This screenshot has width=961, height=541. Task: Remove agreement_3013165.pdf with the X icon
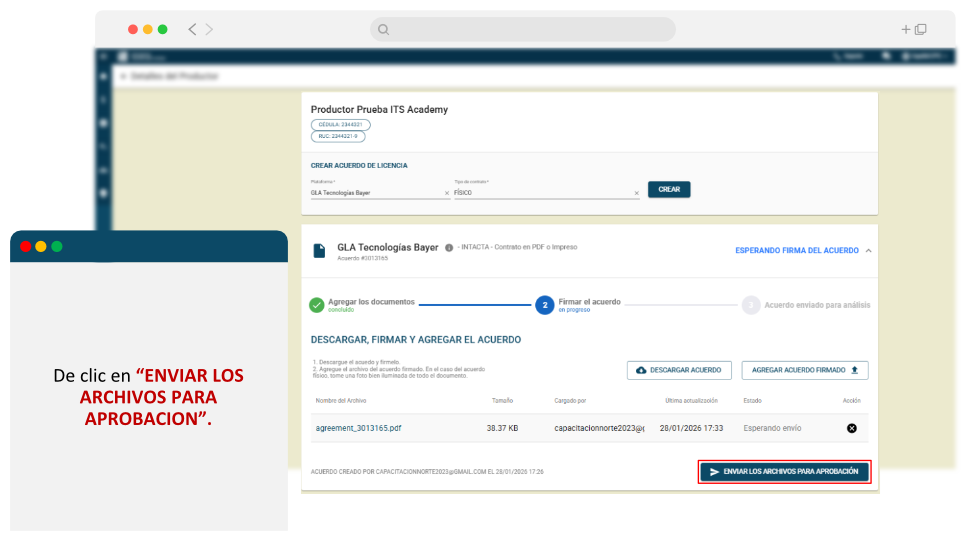[852, 428]
